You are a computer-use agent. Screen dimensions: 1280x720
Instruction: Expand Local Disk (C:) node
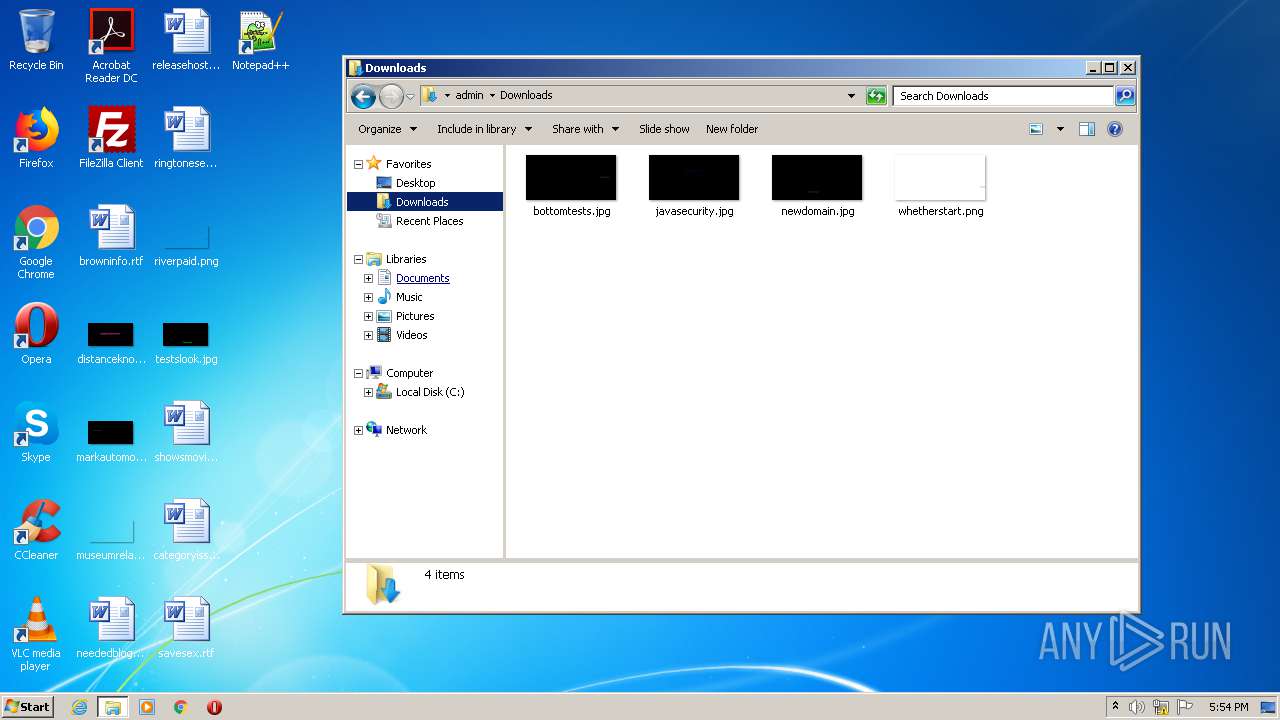click(368, 392)
